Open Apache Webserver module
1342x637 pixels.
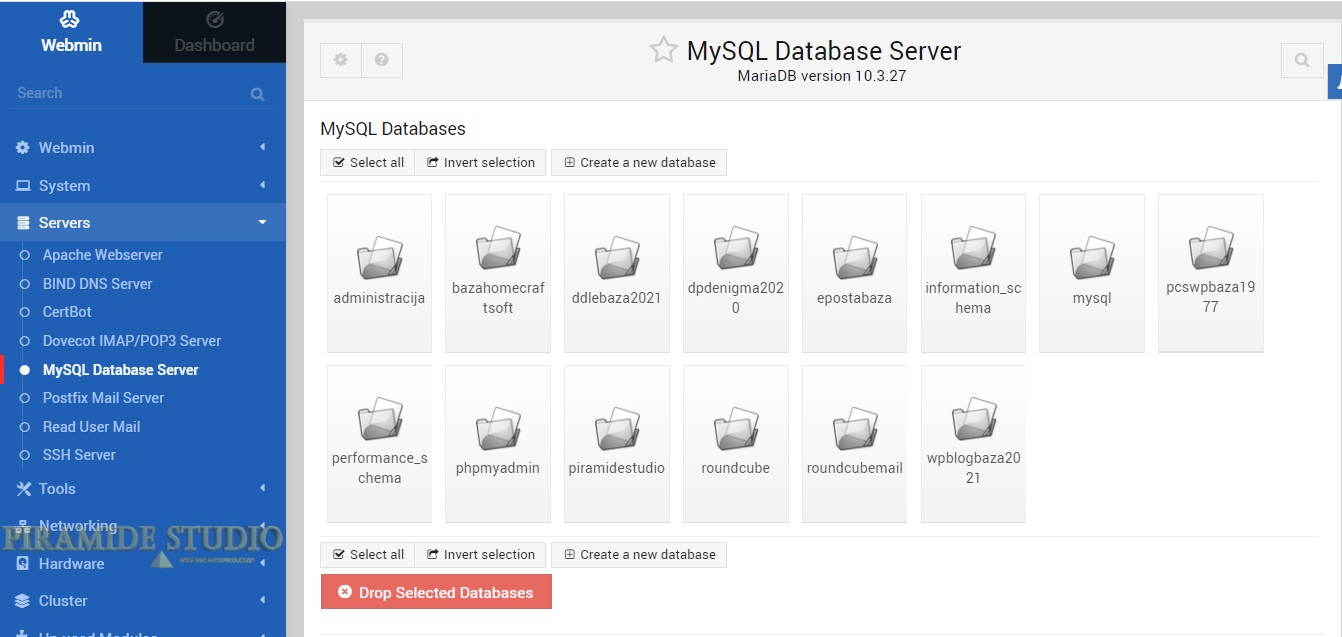(x=102, y=255)
